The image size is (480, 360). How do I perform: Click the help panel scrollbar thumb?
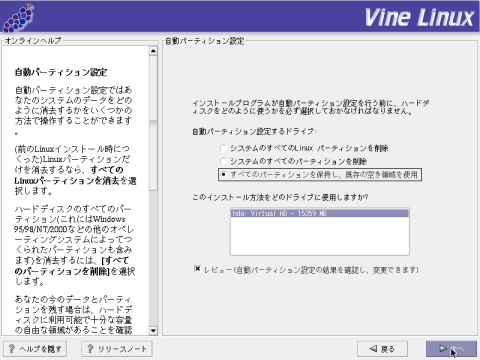pyautogui.click(x=153, y=123)
